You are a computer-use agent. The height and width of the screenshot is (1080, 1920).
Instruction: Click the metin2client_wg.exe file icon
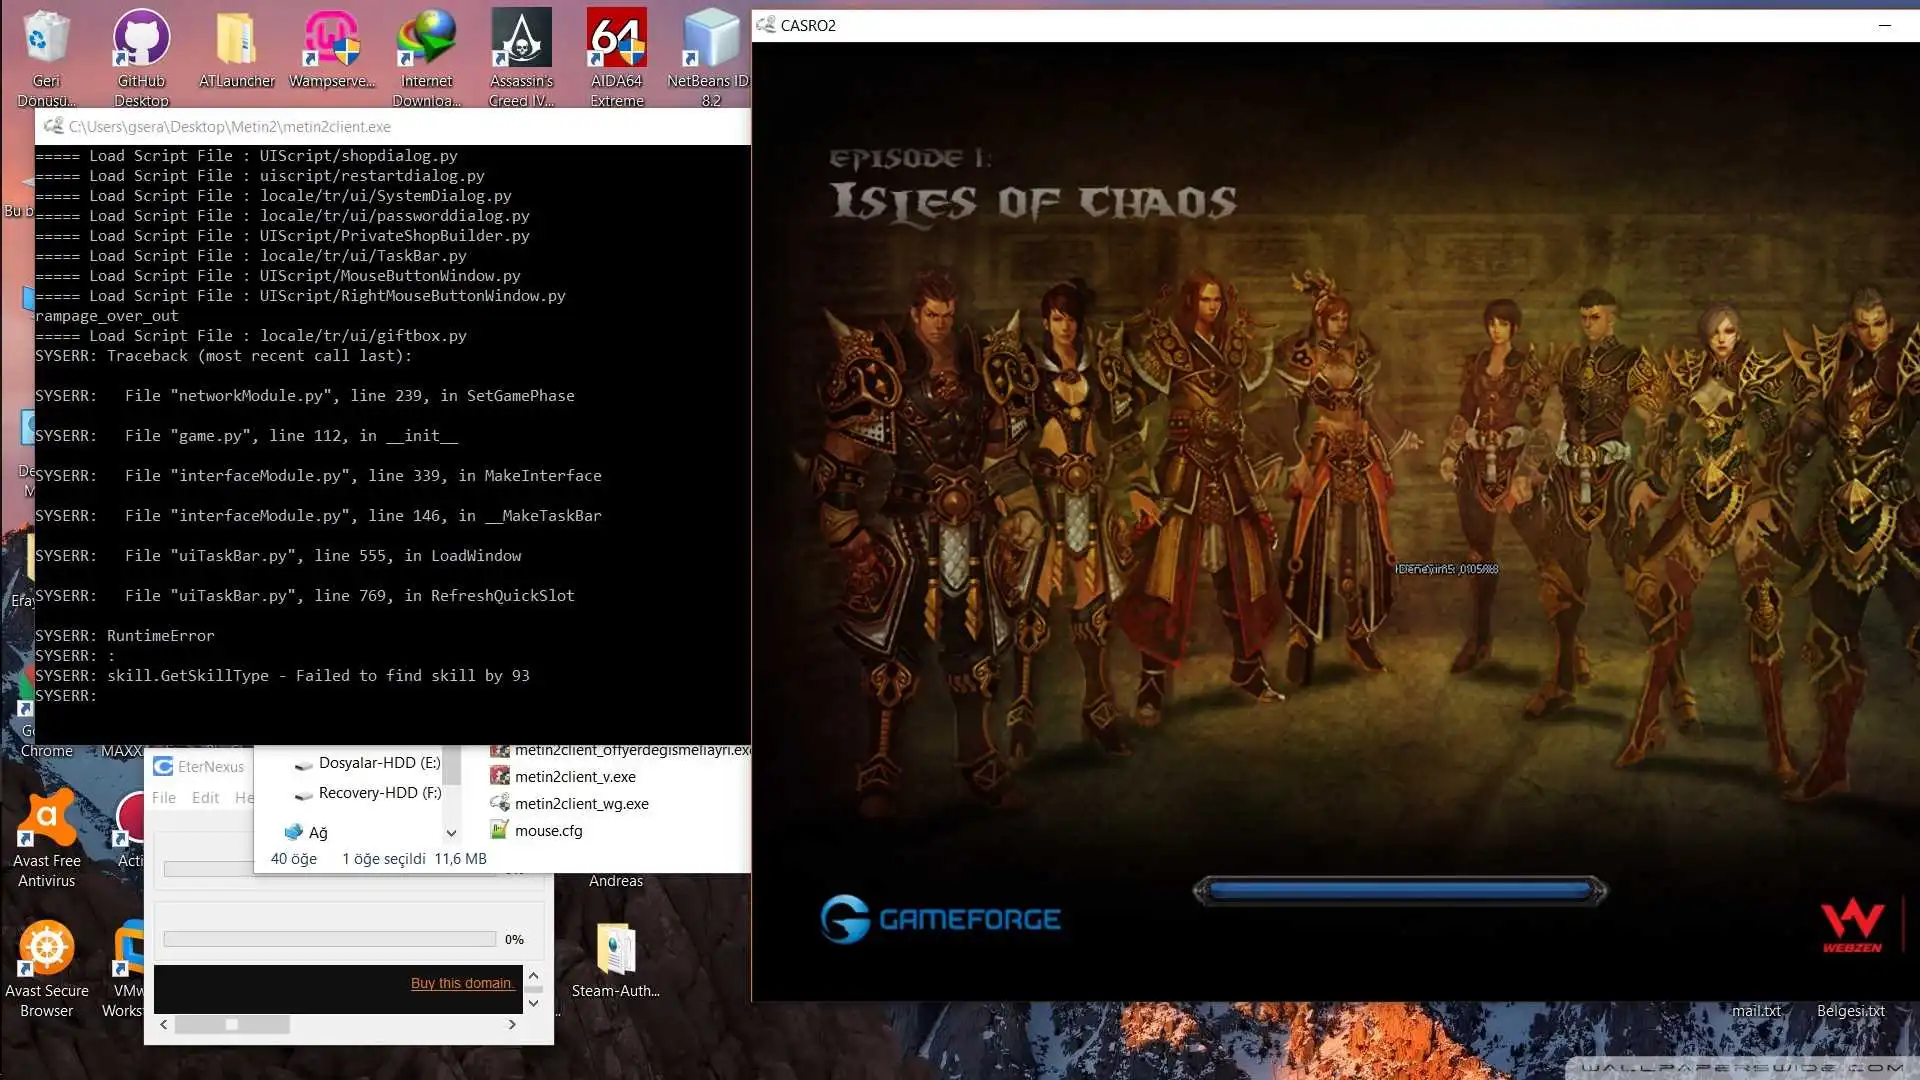(500, 803)
